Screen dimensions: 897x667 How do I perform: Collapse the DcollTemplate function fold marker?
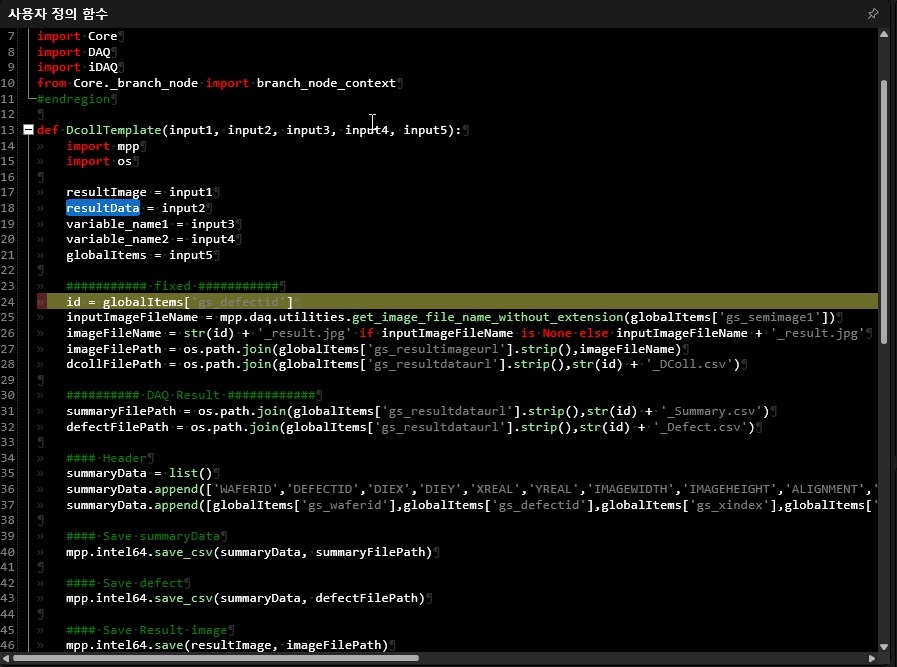click(28, 130)
